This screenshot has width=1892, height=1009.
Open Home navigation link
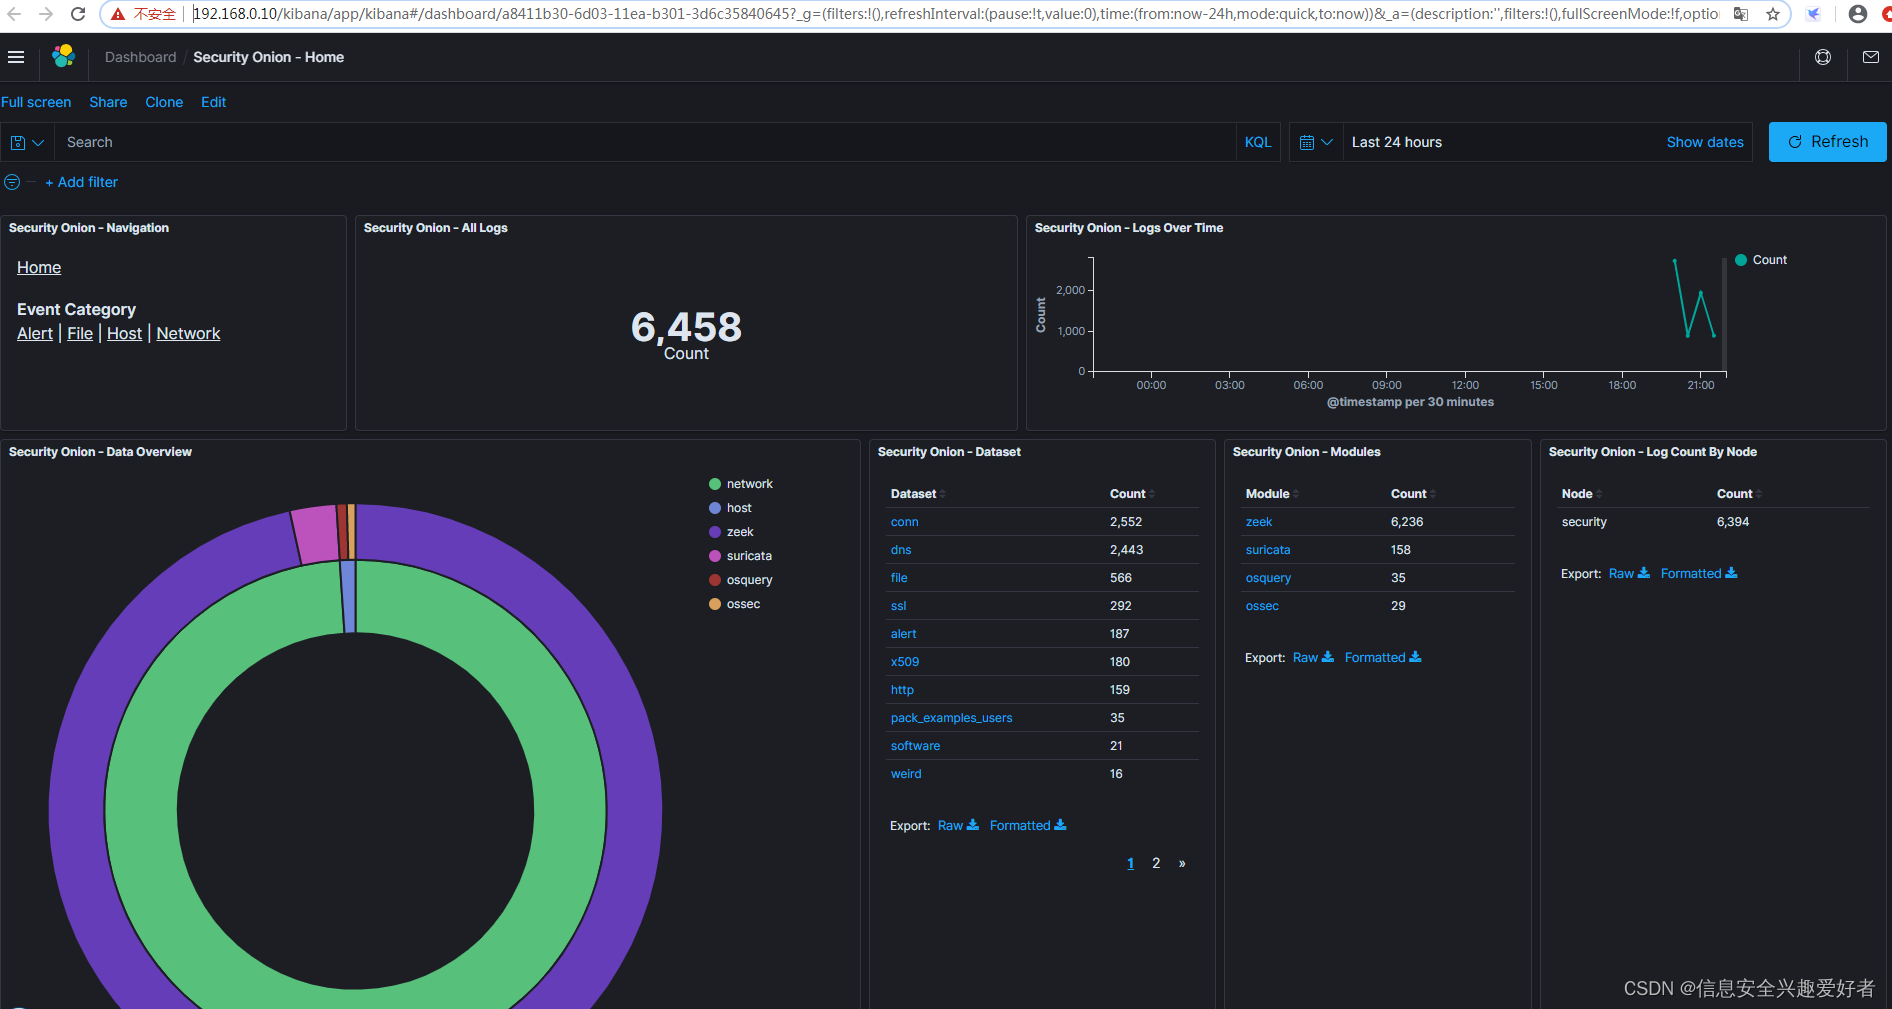point(39,267)
